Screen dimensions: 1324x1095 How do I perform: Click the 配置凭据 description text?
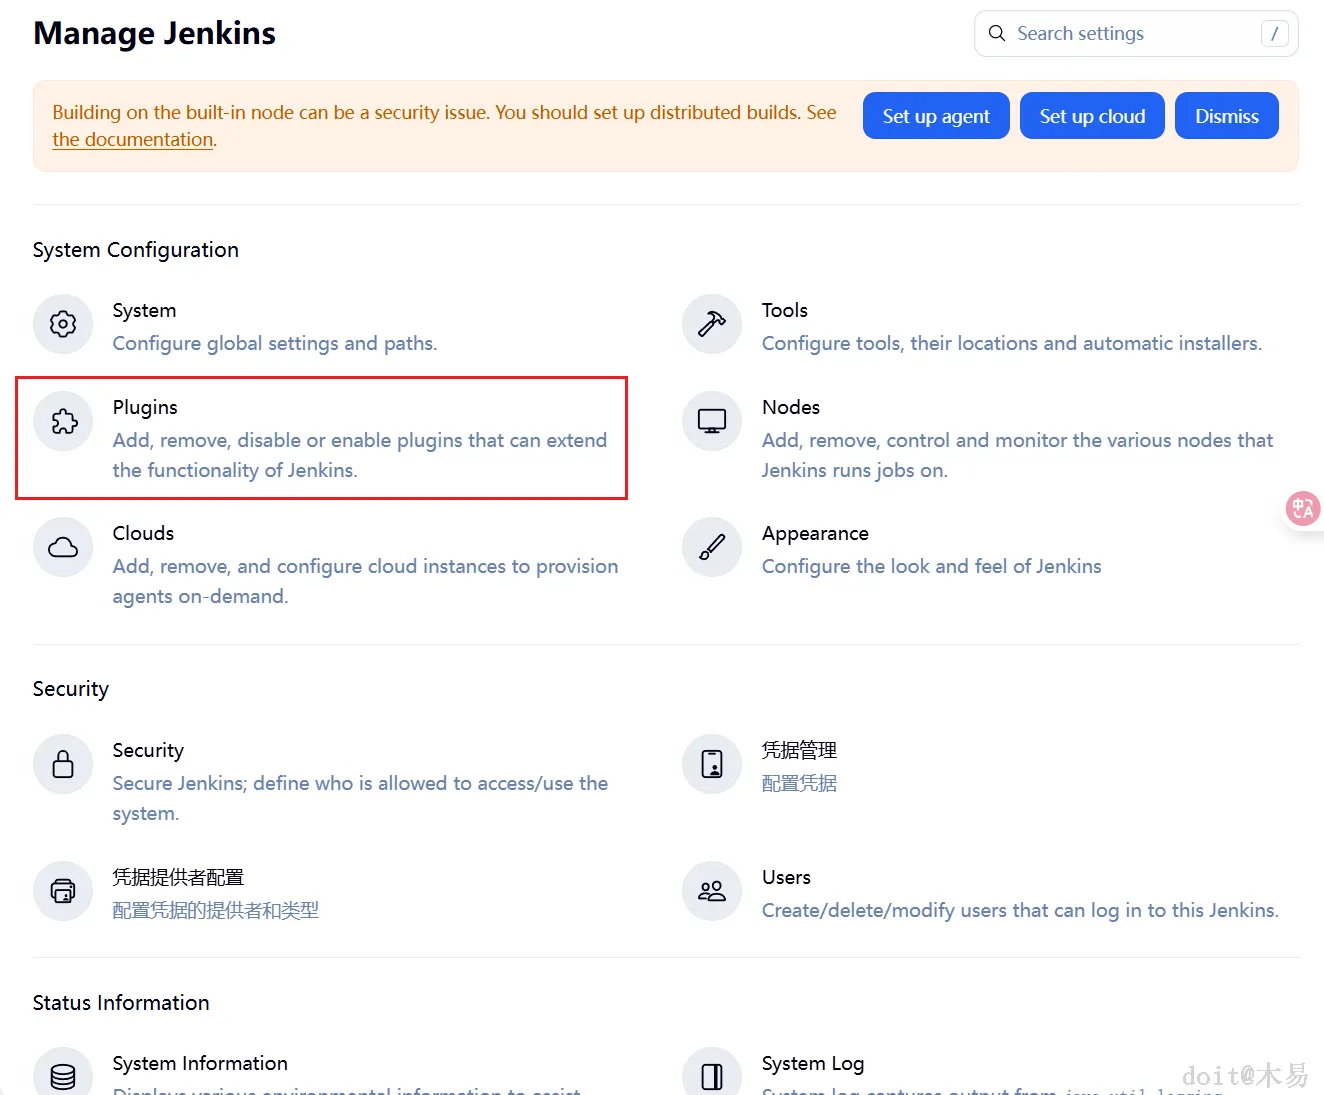pos(799,783)
